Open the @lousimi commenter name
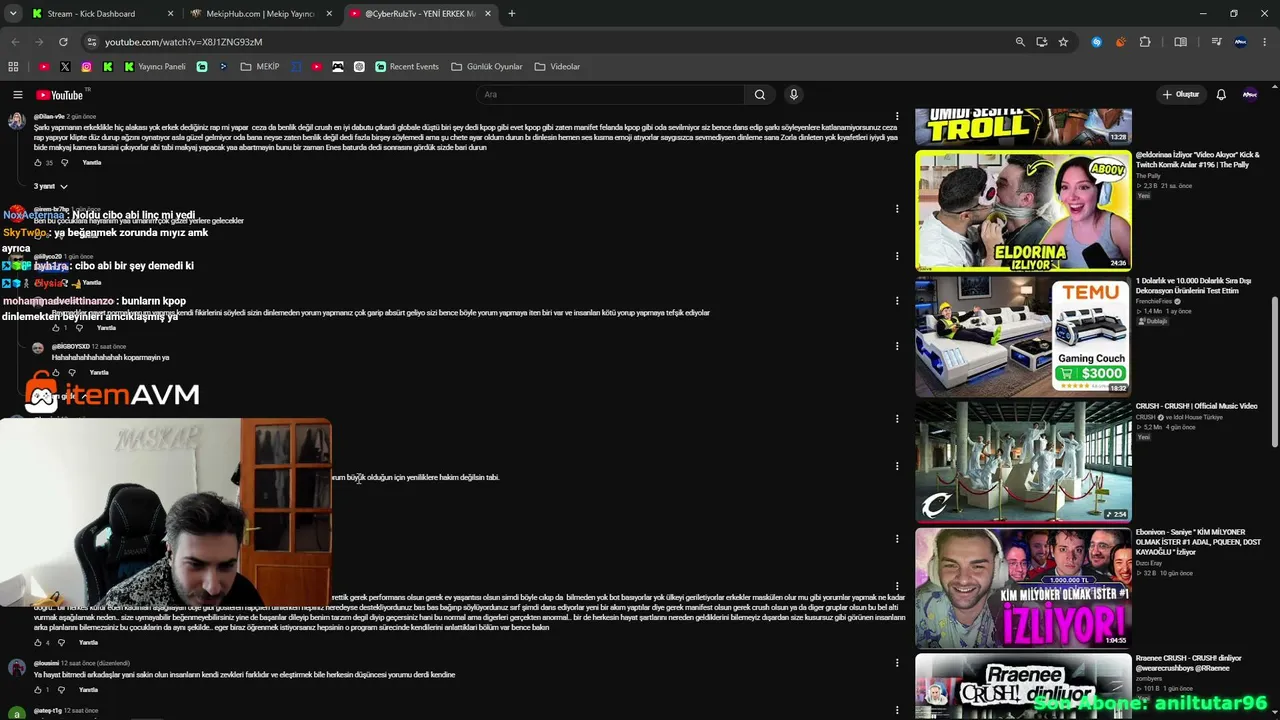Screen dimensions: 1280x720 point(47,663)
